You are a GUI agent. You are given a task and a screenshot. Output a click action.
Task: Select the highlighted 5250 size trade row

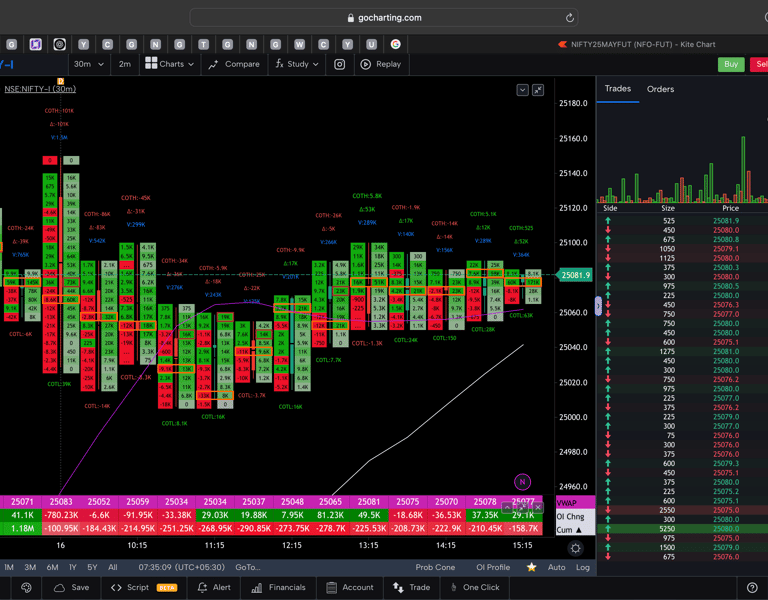(x=682, y=529)
